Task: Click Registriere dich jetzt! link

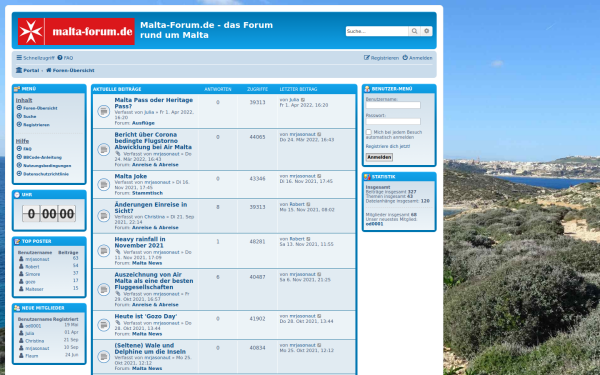Action: 388,146
